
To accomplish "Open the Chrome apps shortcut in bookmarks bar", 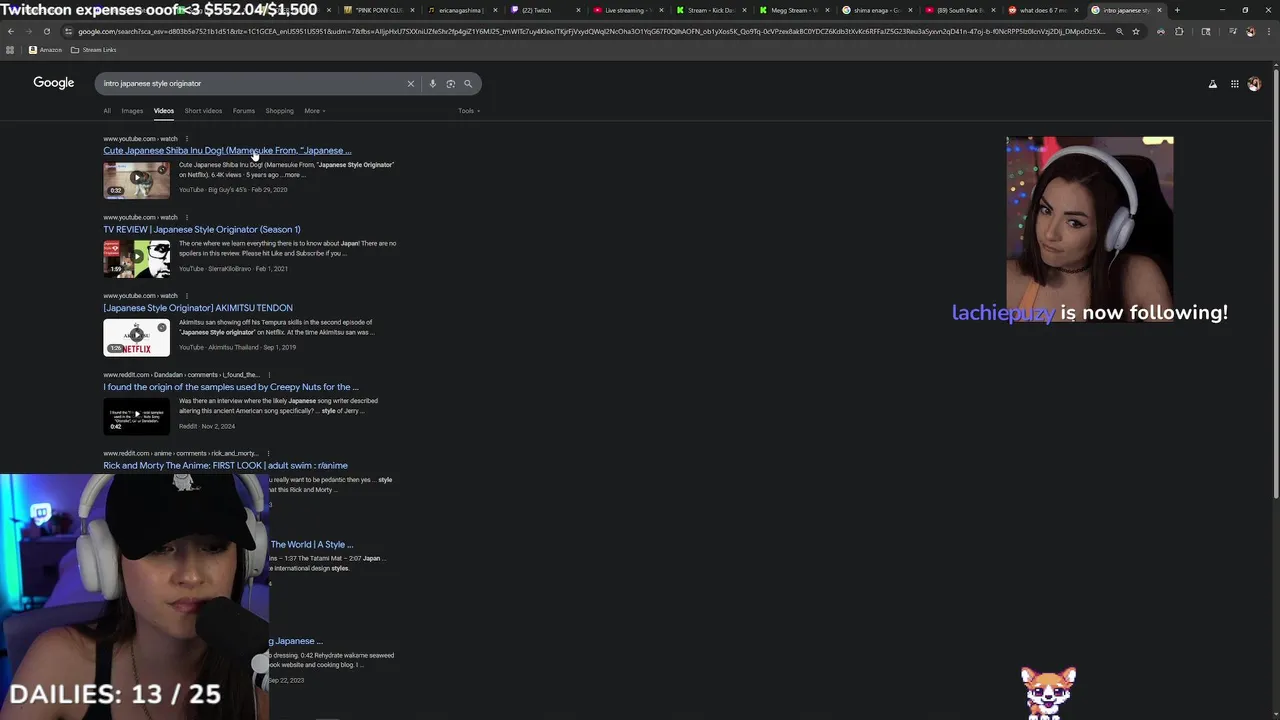I will [x=10, y=50].
